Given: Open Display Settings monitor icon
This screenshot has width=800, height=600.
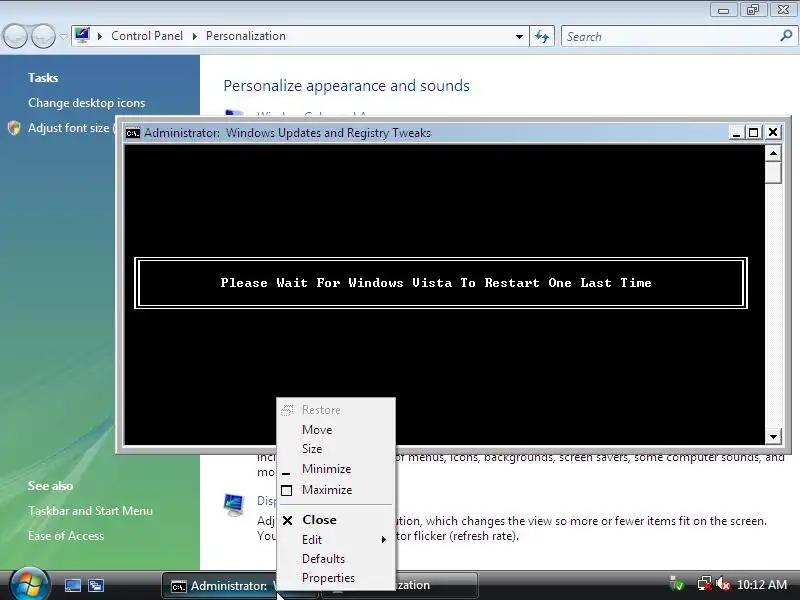Looking at the screenshot, I should [234, 505].
